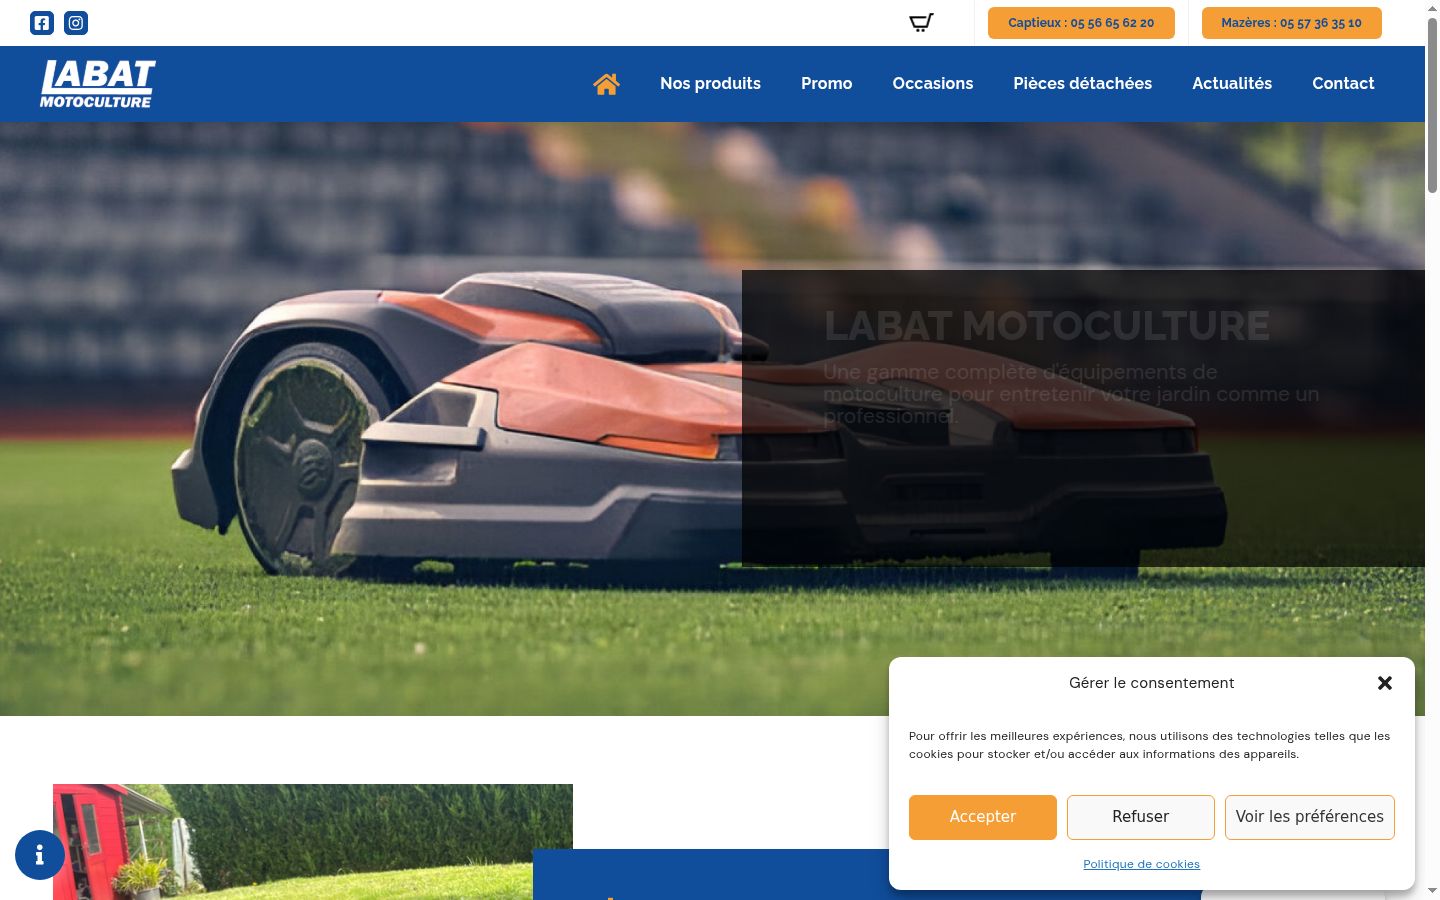
Task: Open the Facebook page icon
Action: tap(42, 23)
